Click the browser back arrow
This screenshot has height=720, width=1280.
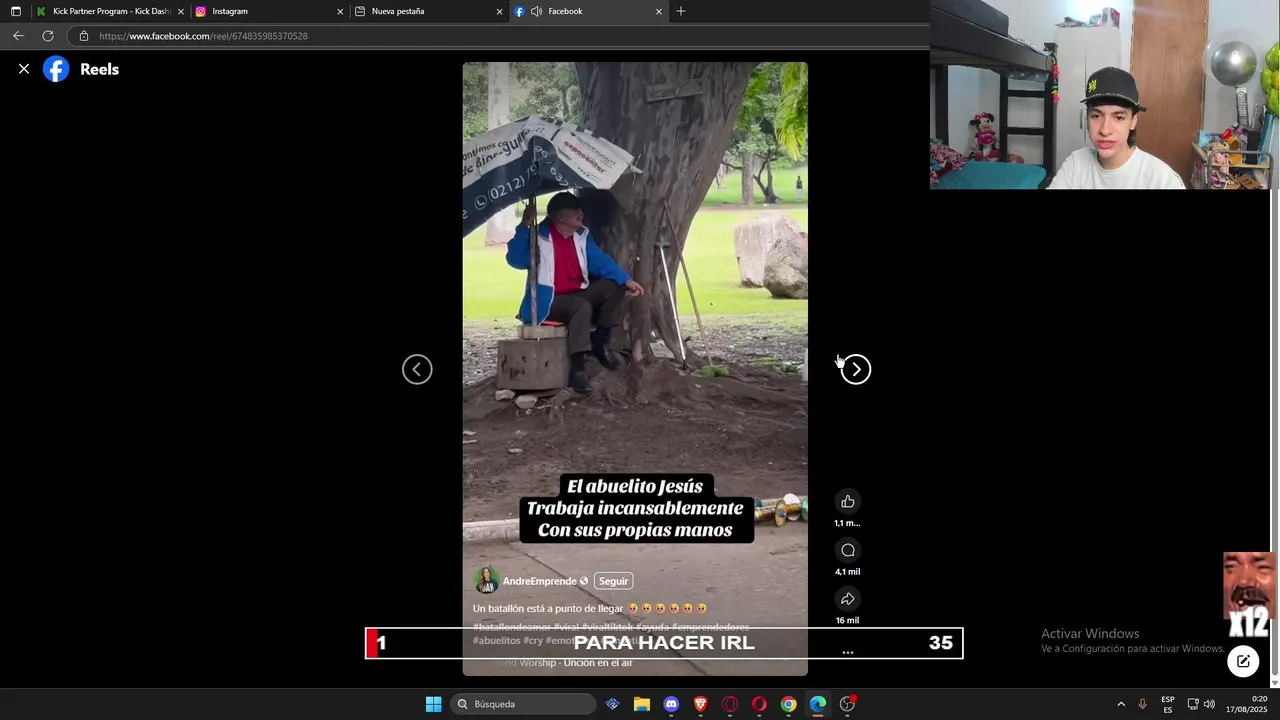click(18, 36)
